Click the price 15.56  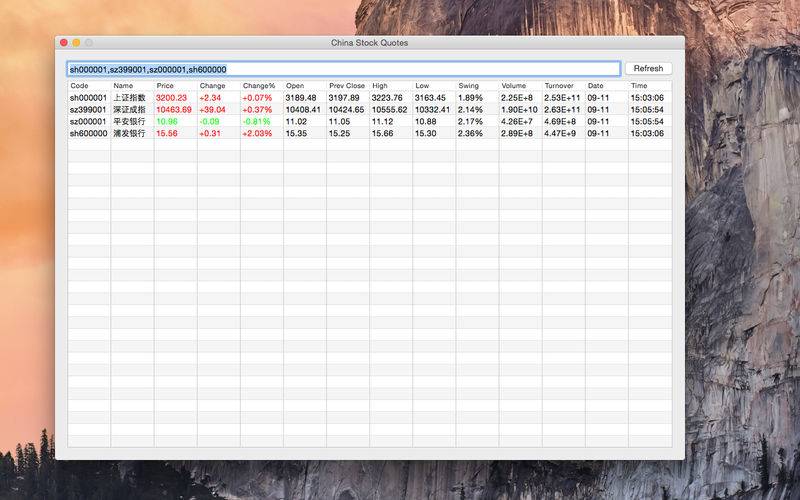[x=167, y=133]
